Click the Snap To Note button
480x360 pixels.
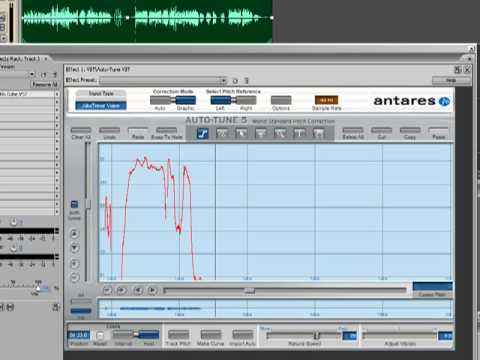[x=166, y=130]
